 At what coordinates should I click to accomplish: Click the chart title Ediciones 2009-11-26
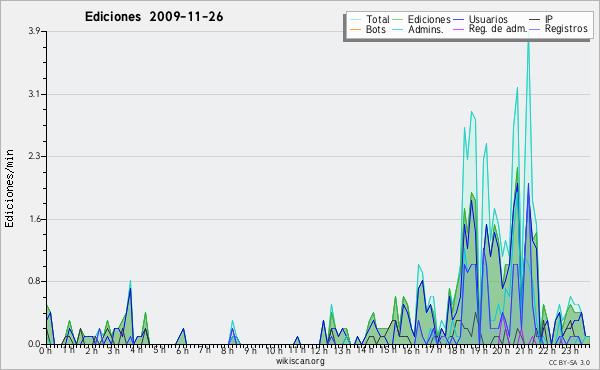154,17
